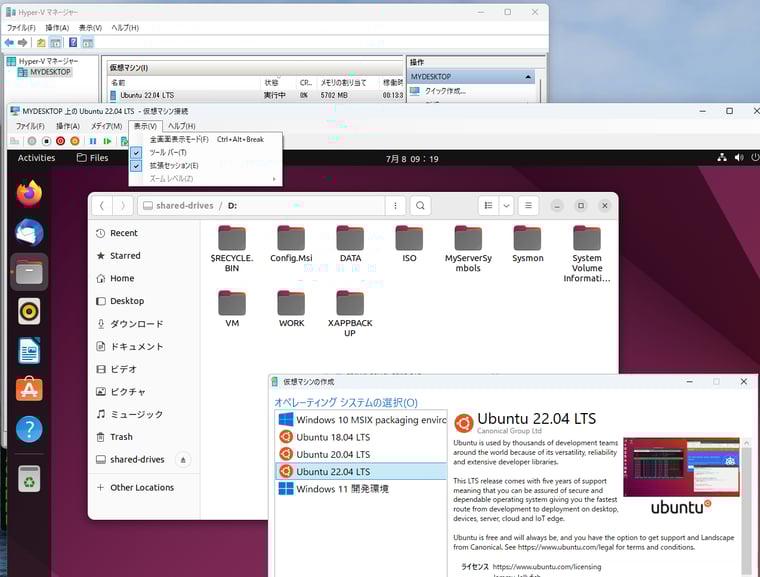Open the ファイル(F) menu in Hyper-V Manager
Image resolution: width=760 pixels, height=577 pixels.
coord(21,28)
